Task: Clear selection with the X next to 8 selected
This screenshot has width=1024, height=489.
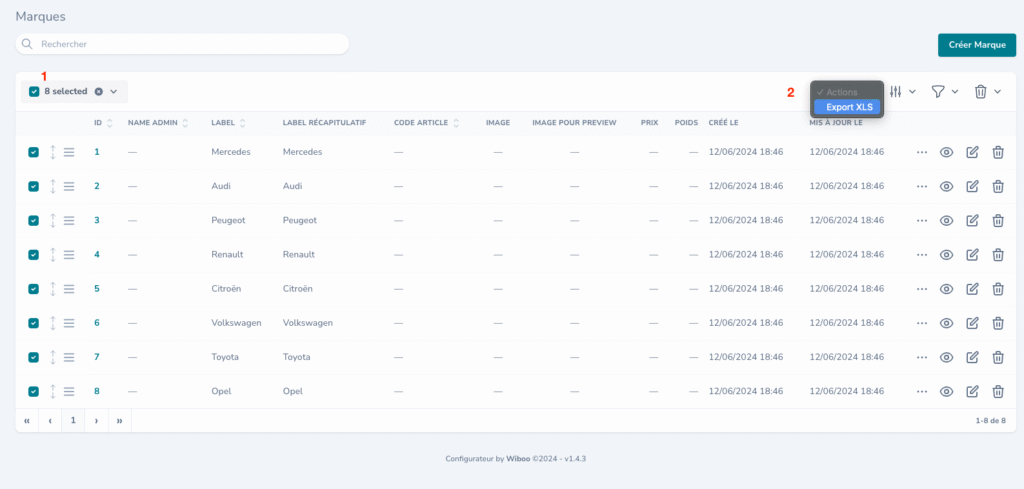Action: point(98,91)
